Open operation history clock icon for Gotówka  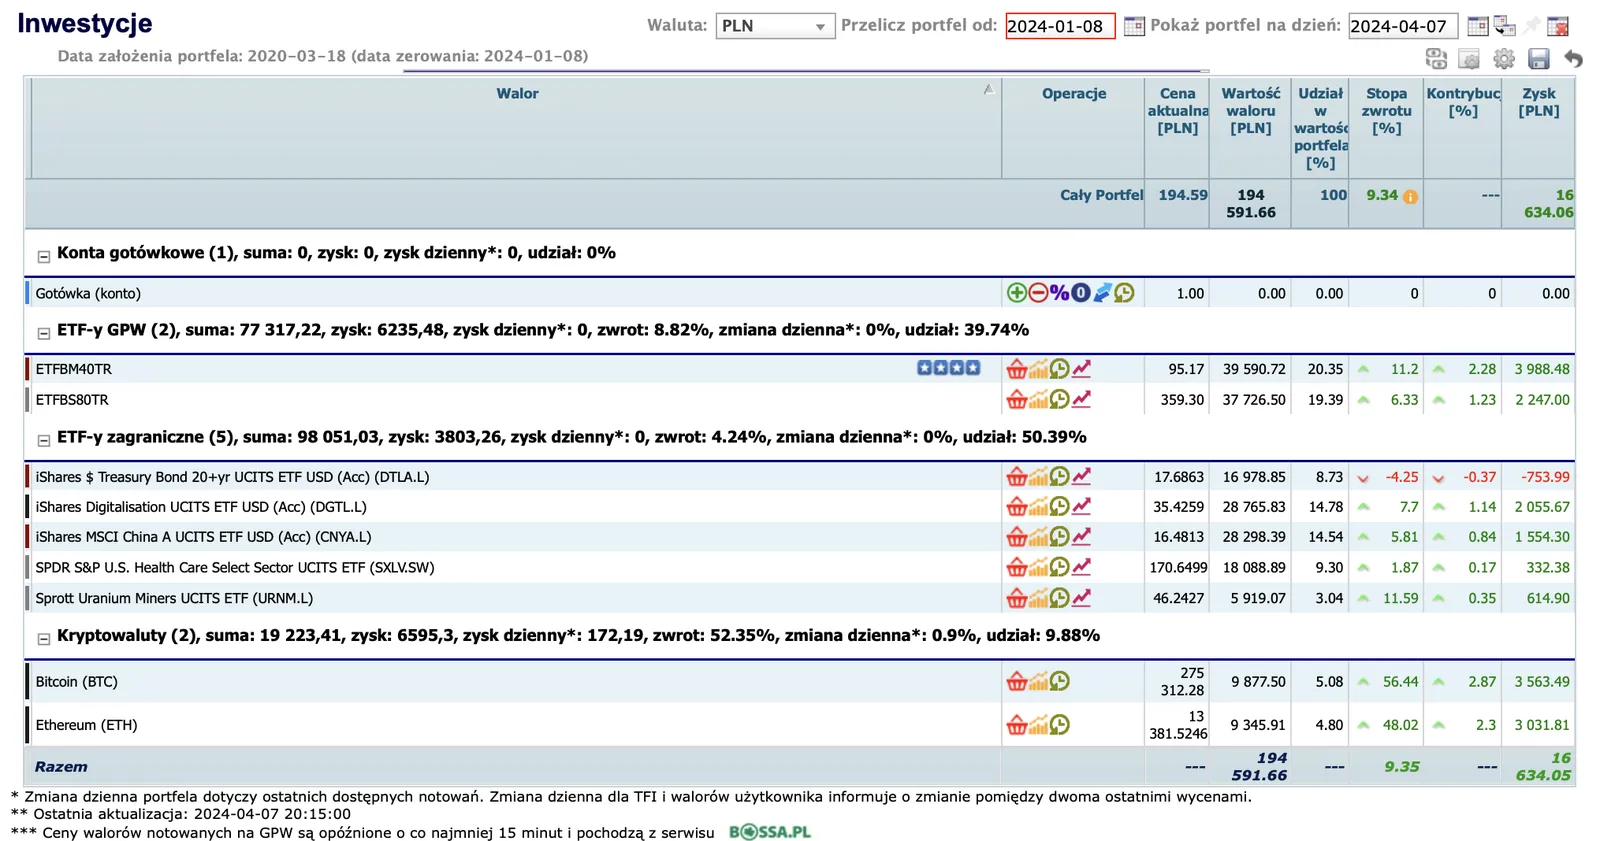coord(1124,293)
